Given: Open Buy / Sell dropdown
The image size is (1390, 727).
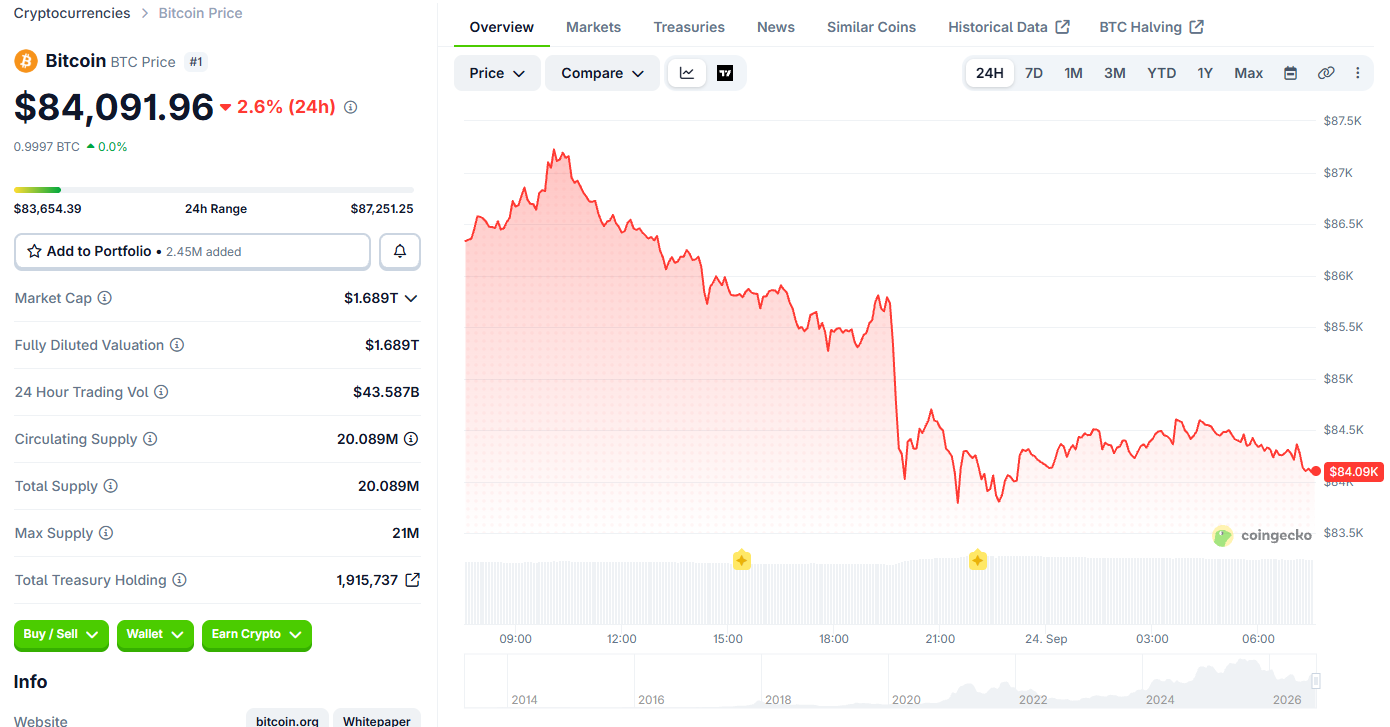Looking at the screenshot, I should pos(61,634).
